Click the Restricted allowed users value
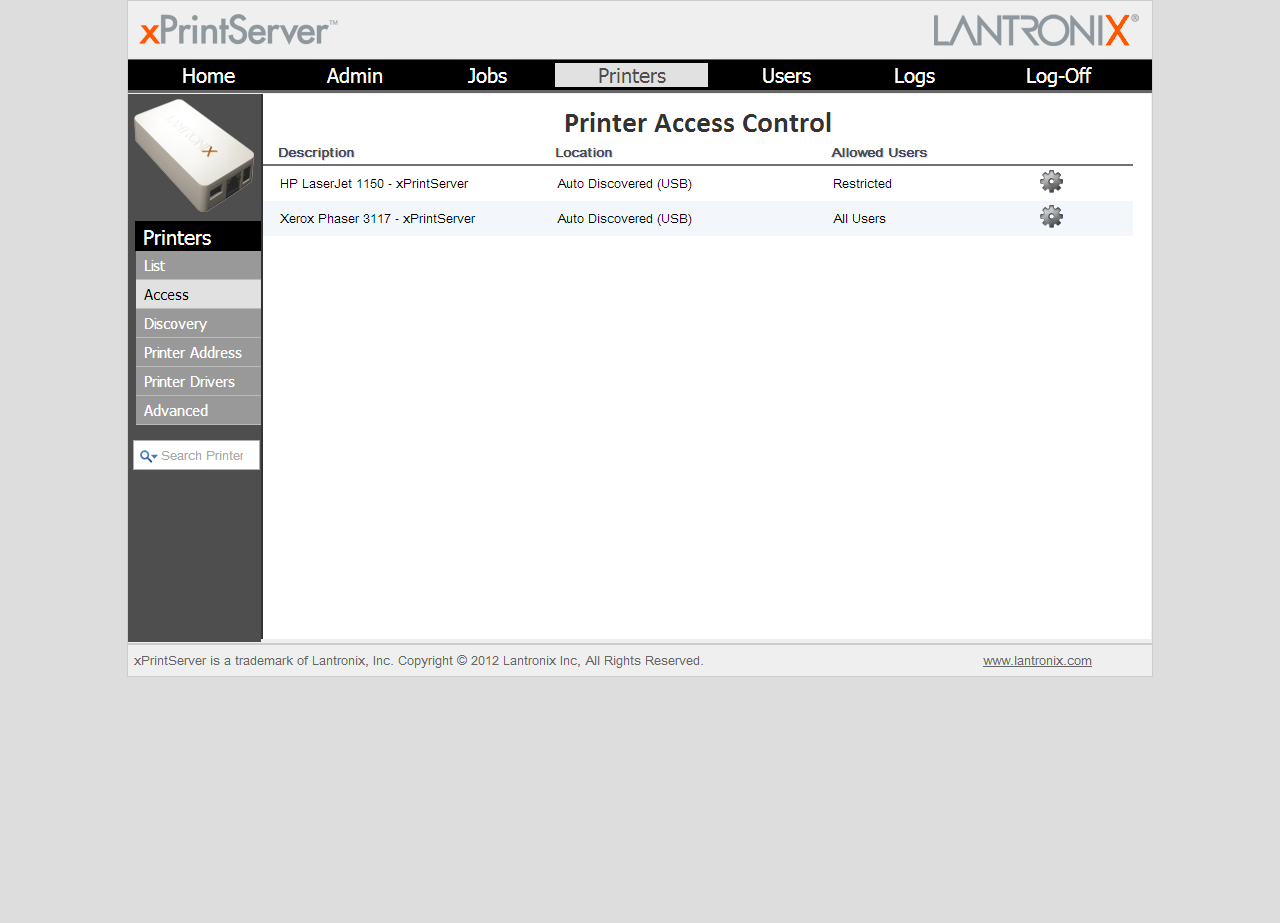 click(862, 184)
